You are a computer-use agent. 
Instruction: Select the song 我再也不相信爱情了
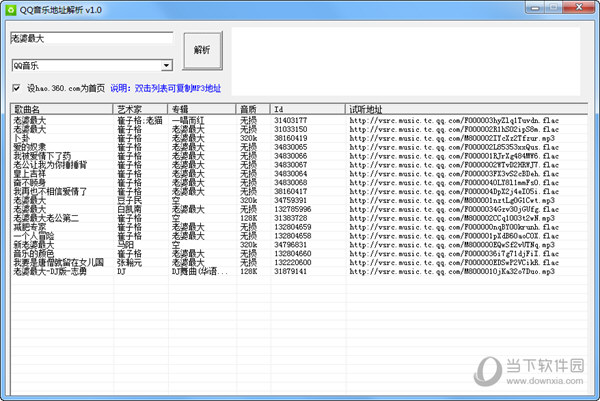(50, 192)
